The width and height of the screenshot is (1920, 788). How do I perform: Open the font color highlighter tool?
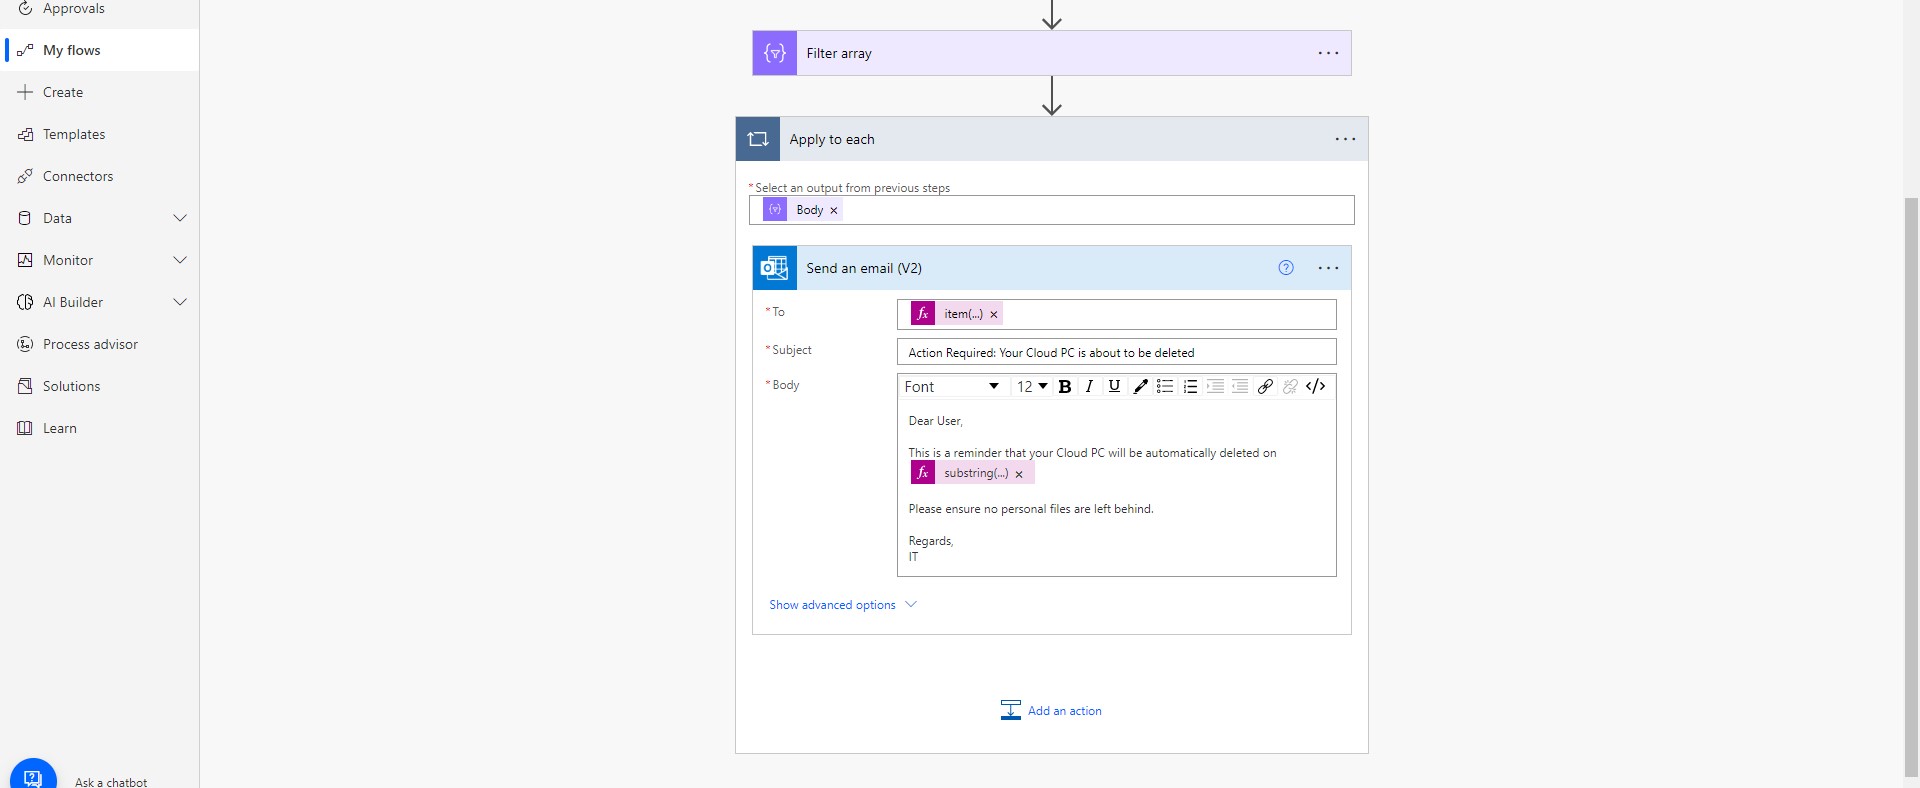pos(1140,387)
